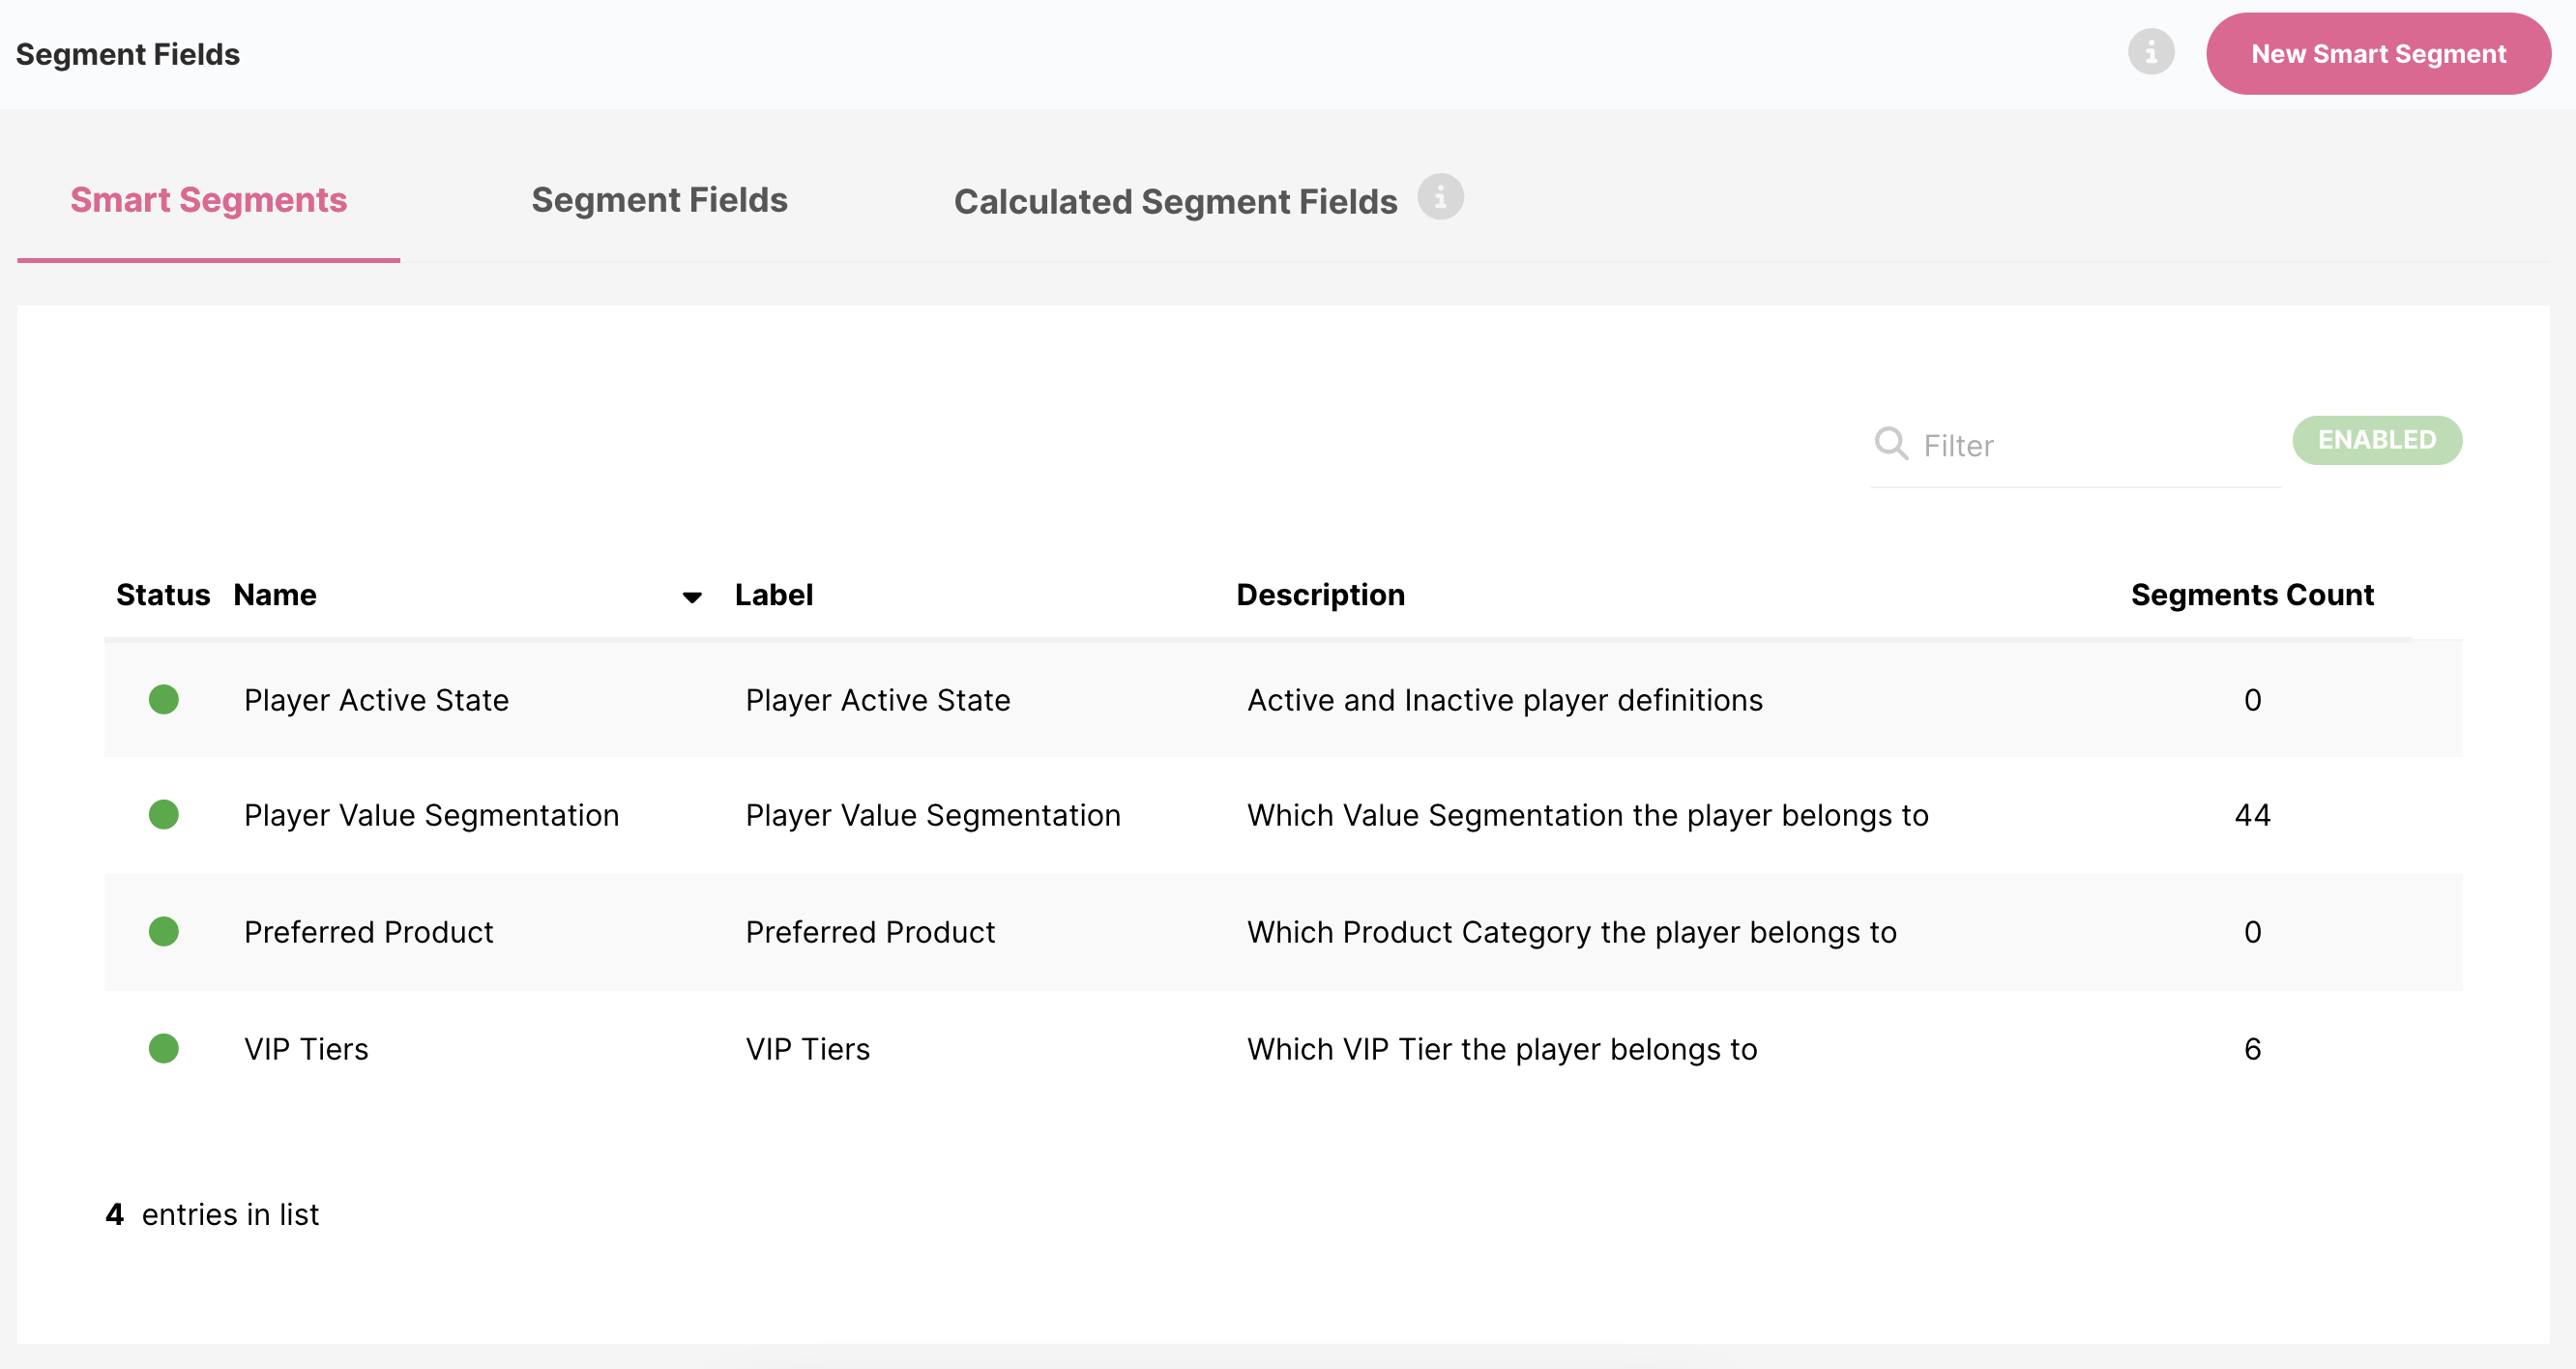Click the search magnifier icon in Filter
2576x1369 pixels.
point(1890,443)
